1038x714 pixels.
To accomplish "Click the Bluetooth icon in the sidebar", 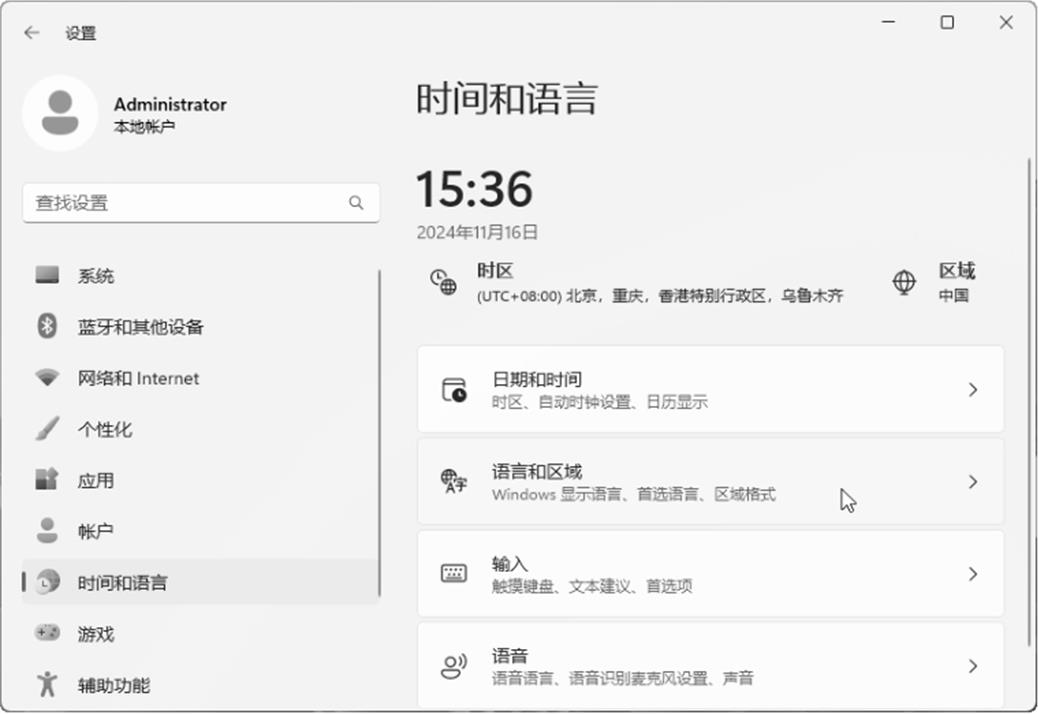I will pos(47,326).
